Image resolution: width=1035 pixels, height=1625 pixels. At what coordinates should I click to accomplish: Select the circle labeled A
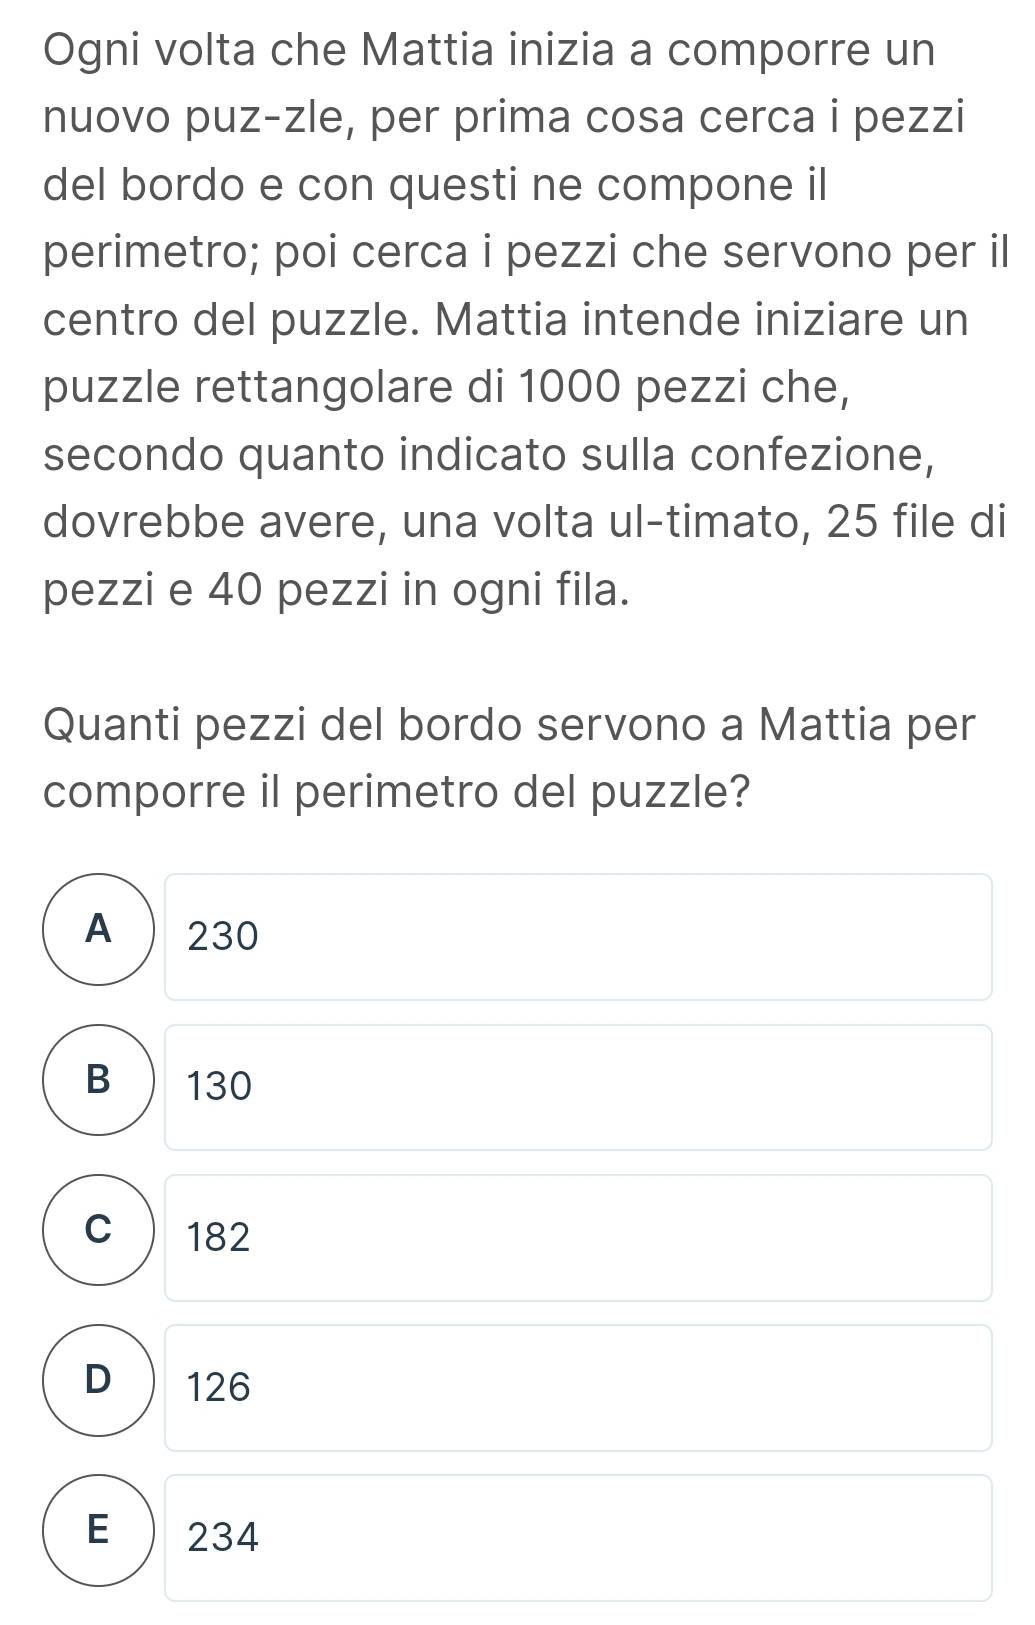pyautogui.click(x=98, y=930)
